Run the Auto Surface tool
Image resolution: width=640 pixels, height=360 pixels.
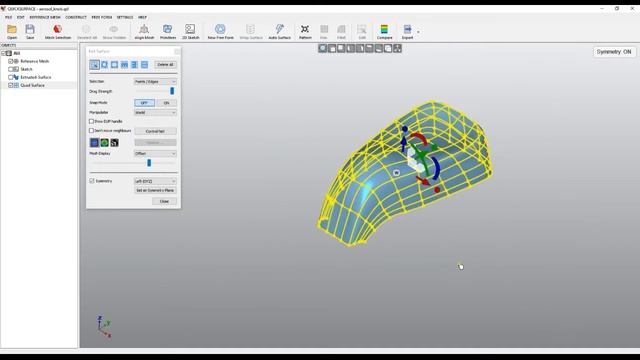coord(280,31)
